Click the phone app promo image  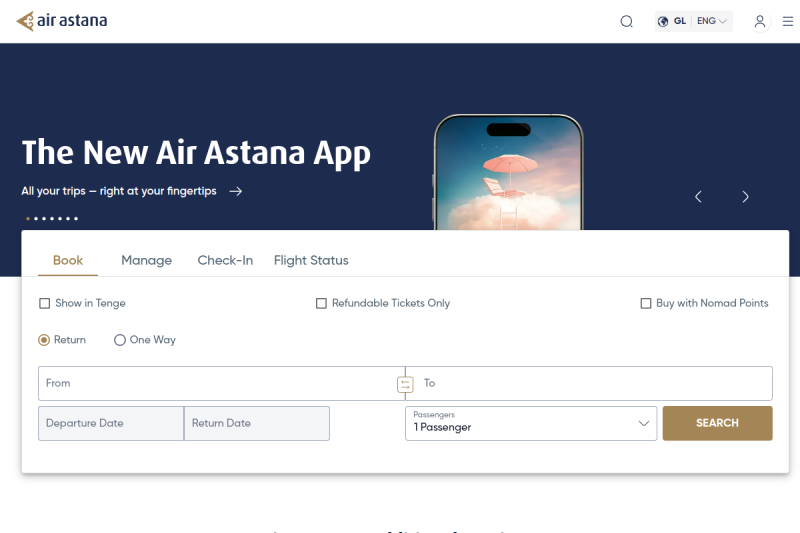pos(508,172)
